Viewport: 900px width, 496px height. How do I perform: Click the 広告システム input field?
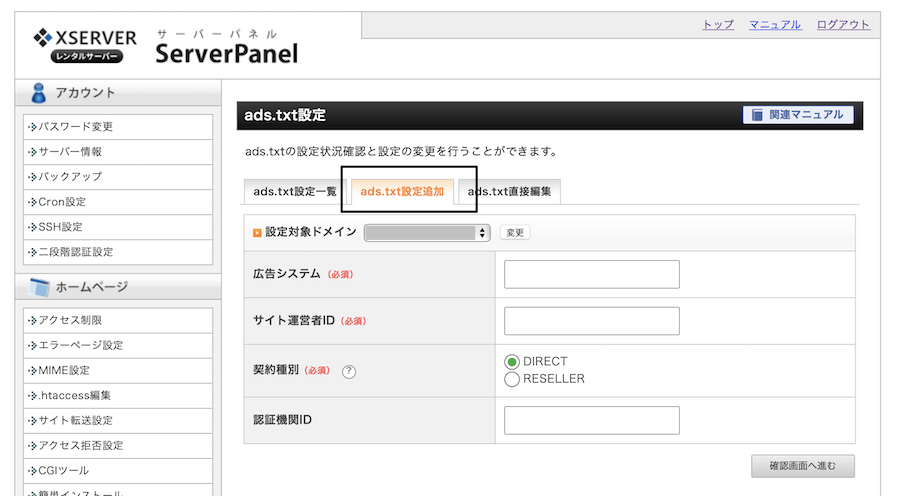pyautogui.click(x=592, y=274)
